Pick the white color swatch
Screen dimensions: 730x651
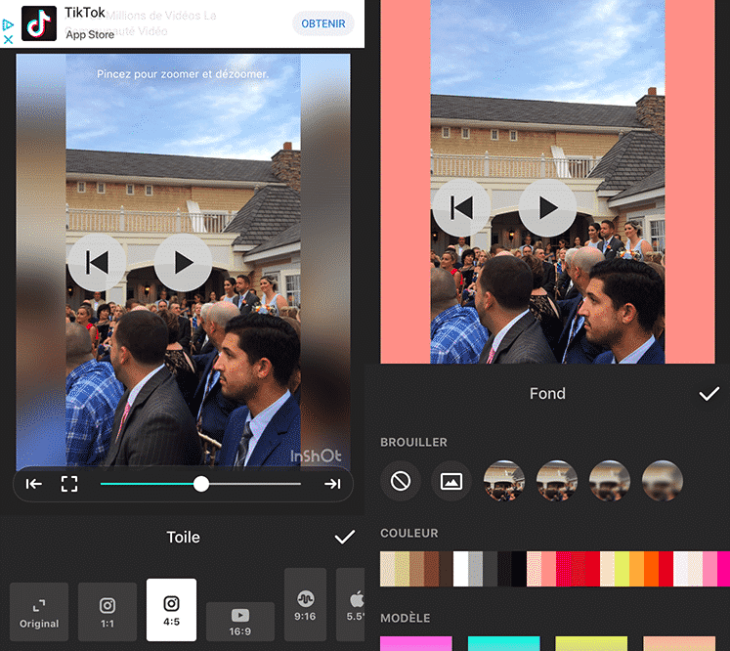[461, 569]
